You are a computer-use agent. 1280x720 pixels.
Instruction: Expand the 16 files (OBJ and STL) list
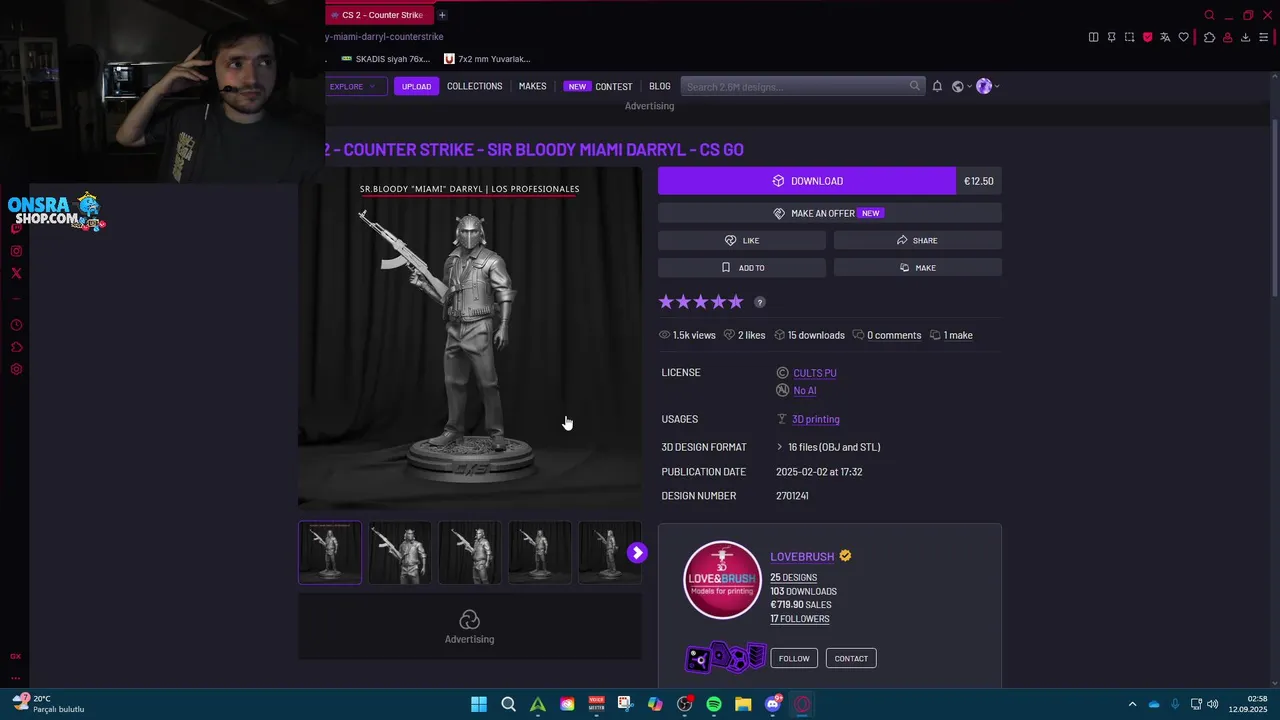pos(829,447)
